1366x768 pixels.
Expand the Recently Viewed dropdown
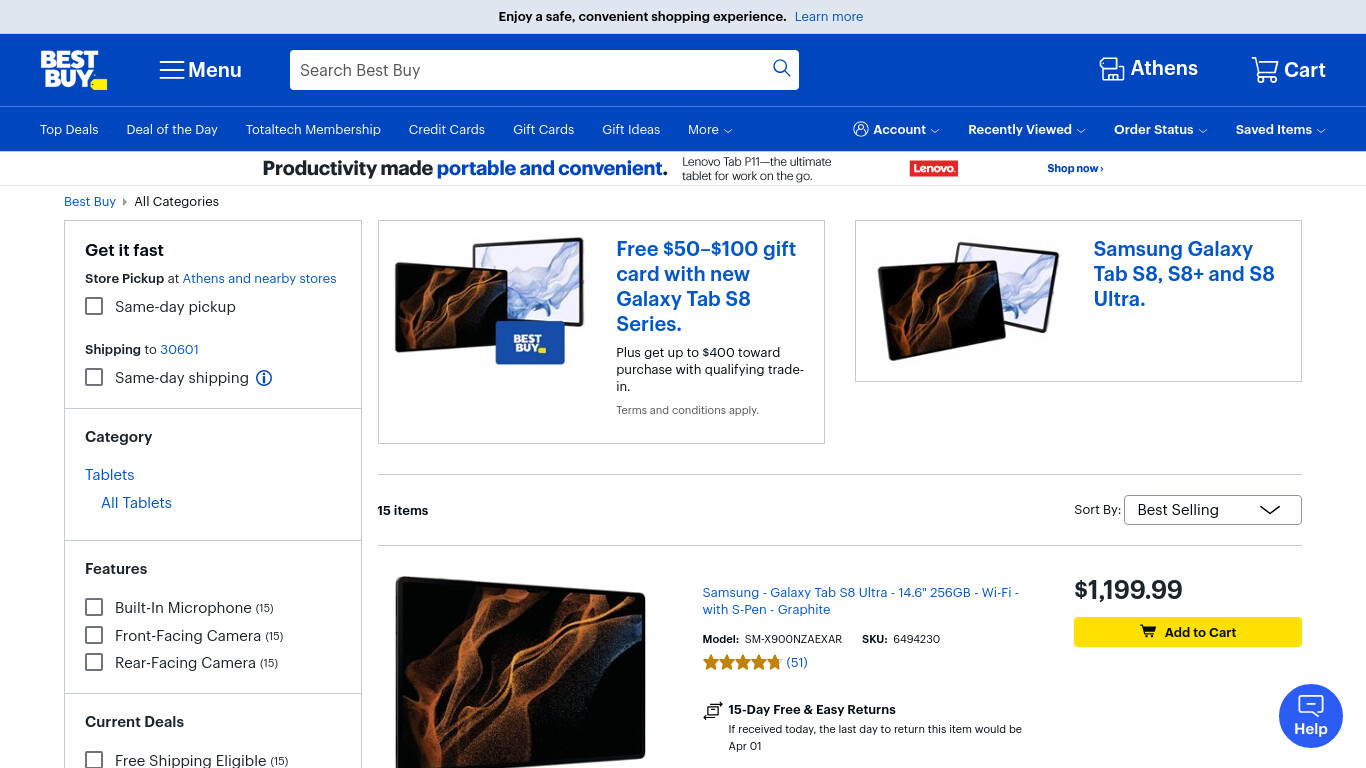[x=1027, y=130]
